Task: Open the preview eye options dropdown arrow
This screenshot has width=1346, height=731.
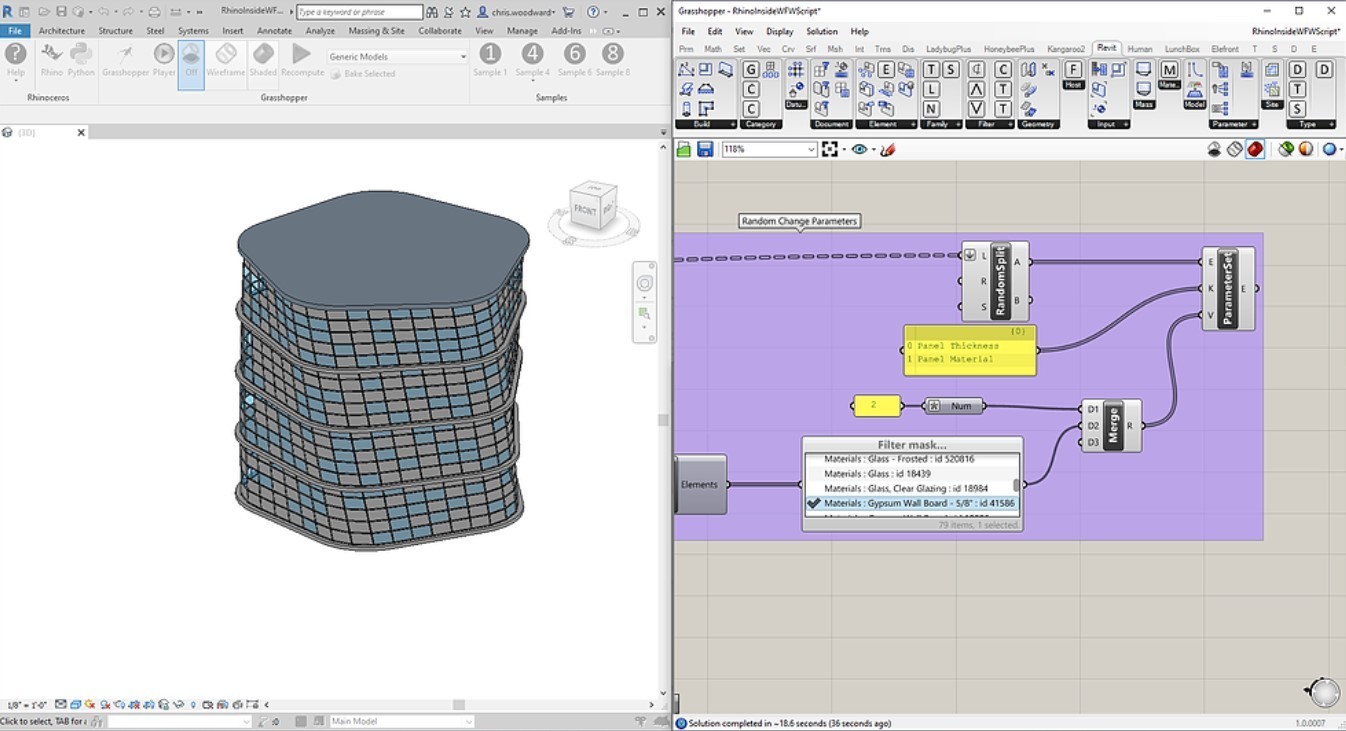Action: 873,150
